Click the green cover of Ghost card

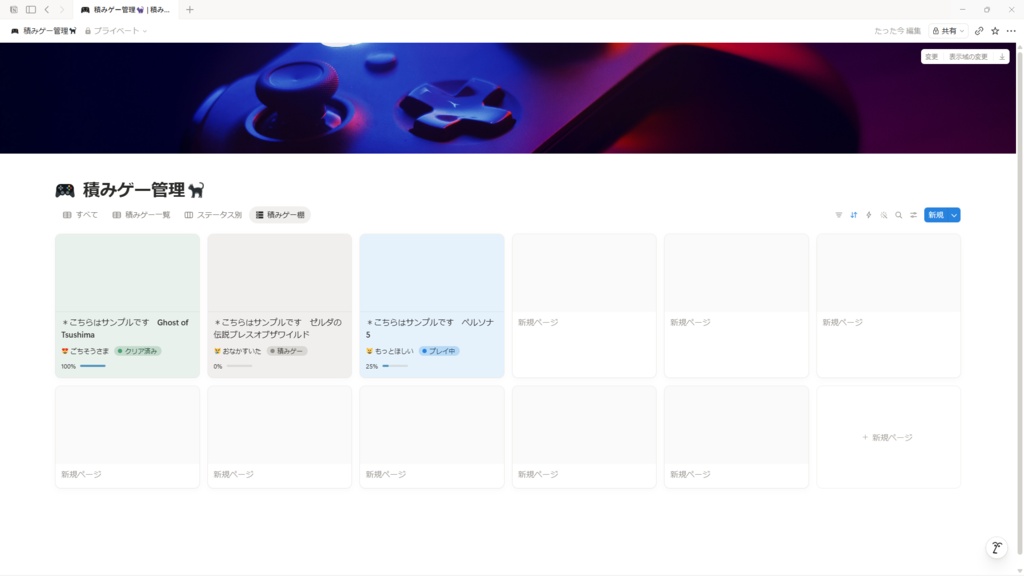click(127, 273)
